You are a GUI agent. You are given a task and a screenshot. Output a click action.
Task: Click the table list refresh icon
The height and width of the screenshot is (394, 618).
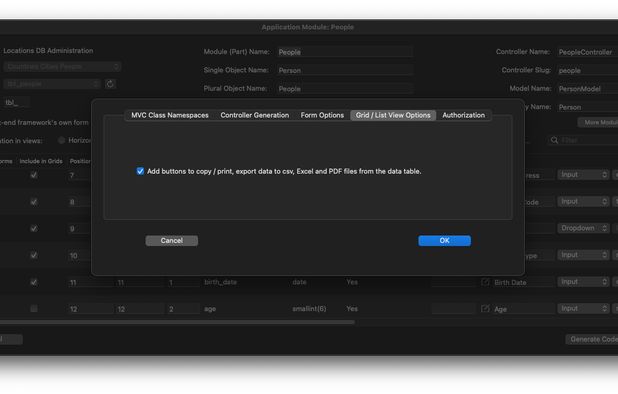point(110,84)
